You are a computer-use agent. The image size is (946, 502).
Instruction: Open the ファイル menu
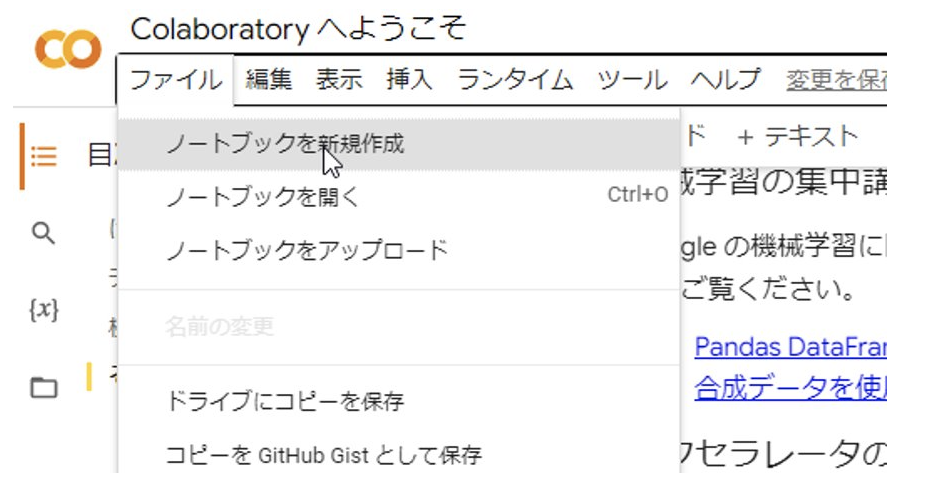click(x=176, y=80)
